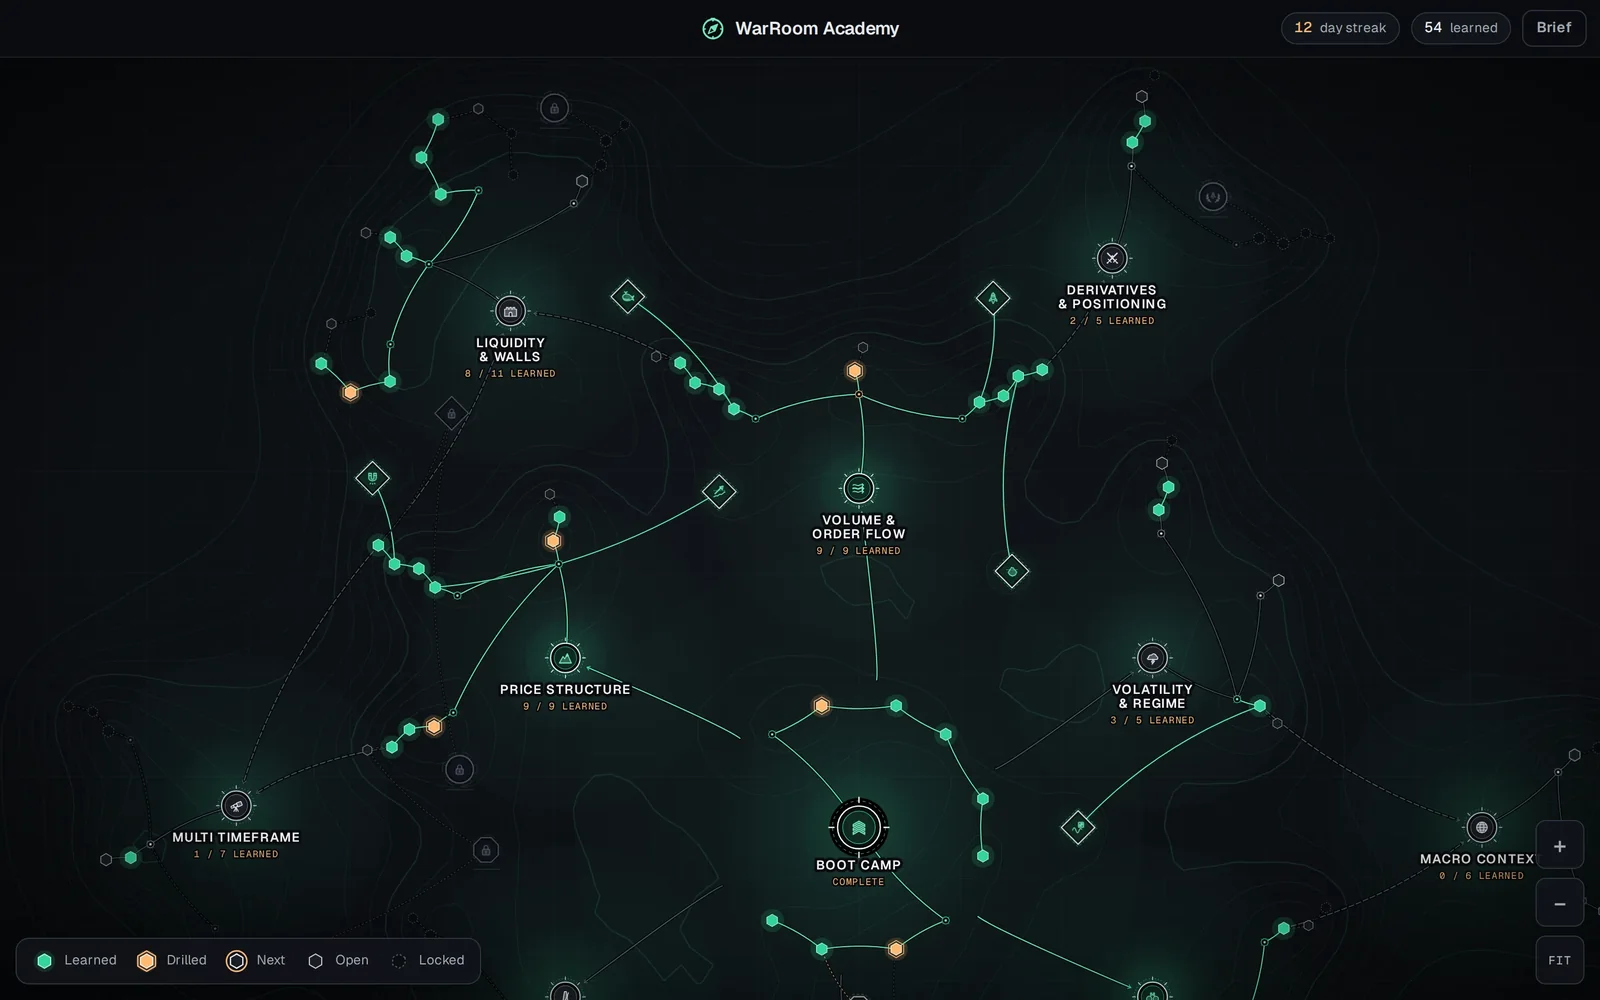Viewport: 1600px width, 1000px height.
Task: Click the "9 / 9 LEARNED" text under Volume & Order Flow
Action: (x=858, y=551)
